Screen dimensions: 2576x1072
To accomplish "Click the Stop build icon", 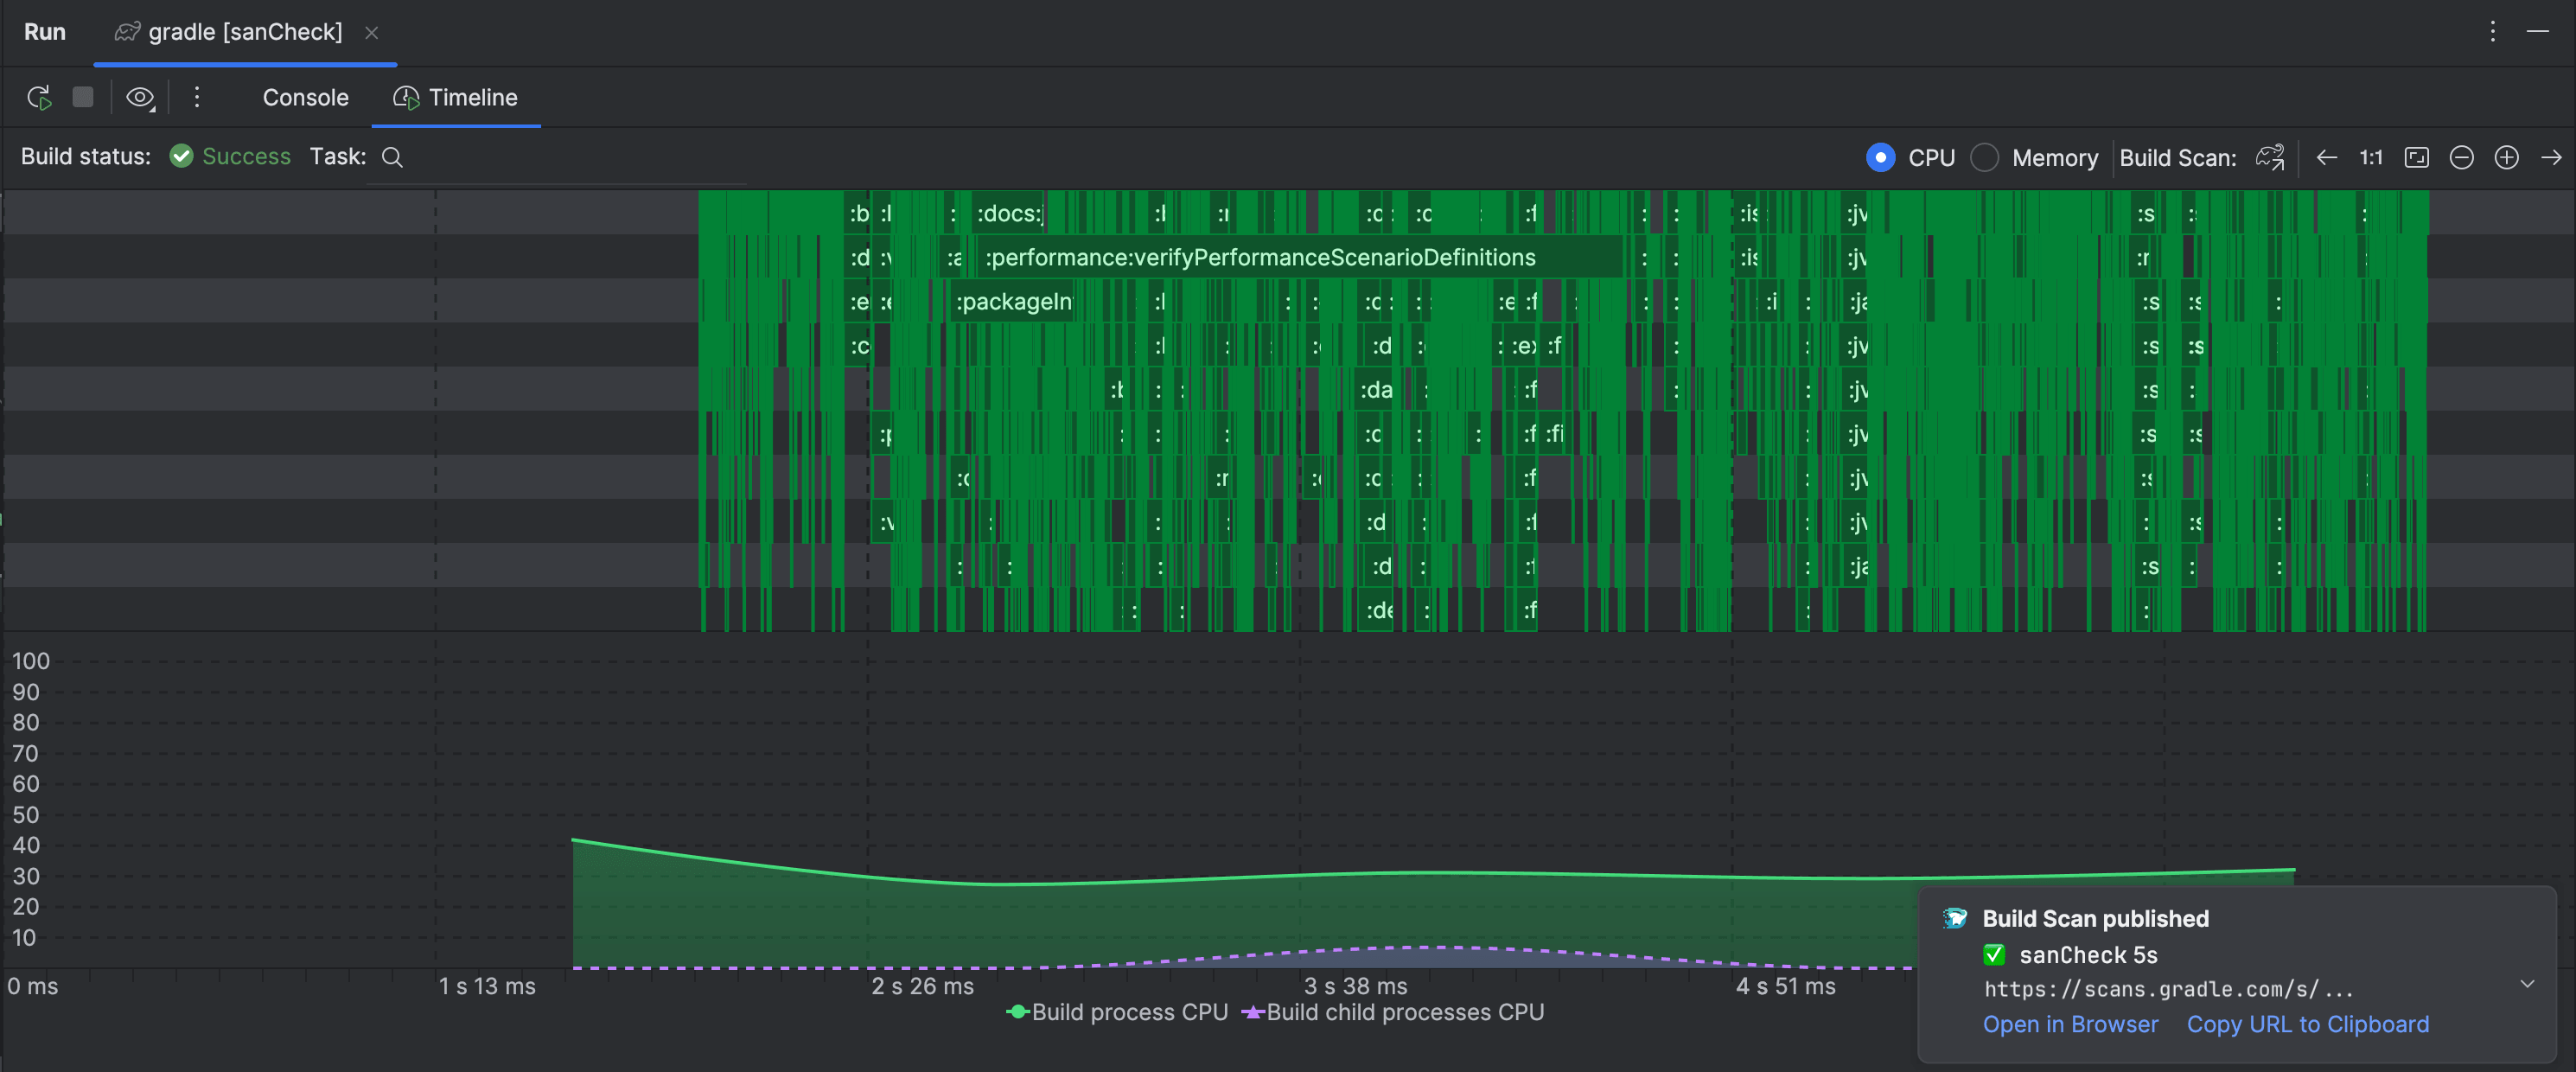I will [82, 98].
